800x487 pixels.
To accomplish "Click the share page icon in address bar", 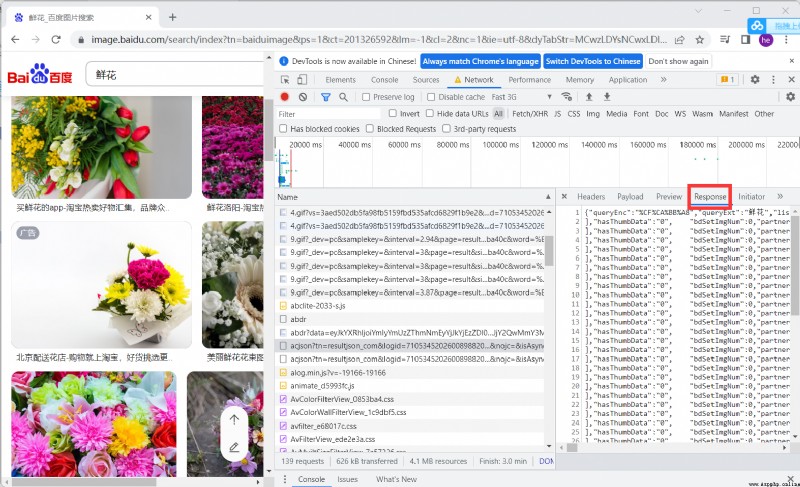I will coord(680,39).
